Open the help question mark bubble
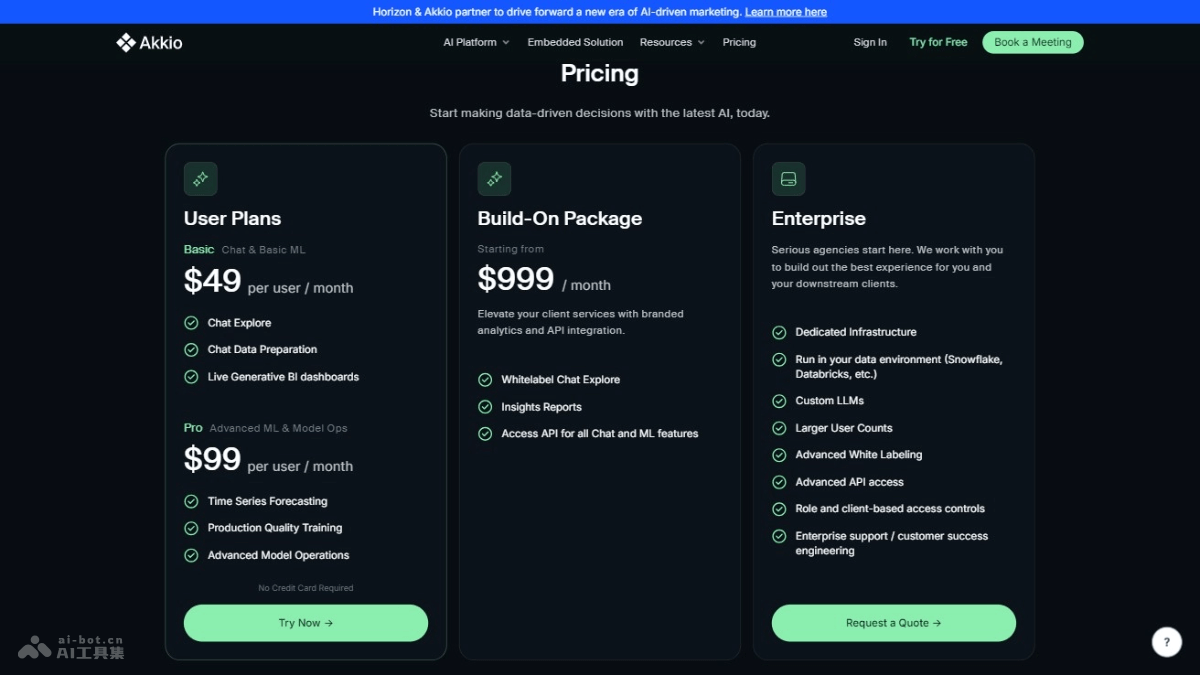The height and width of the screenshot is (675, 1200). tap(1166, 642)
